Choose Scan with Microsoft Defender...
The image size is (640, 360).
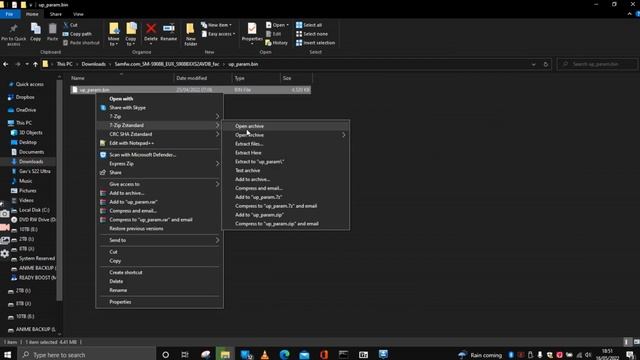[159, 155]
